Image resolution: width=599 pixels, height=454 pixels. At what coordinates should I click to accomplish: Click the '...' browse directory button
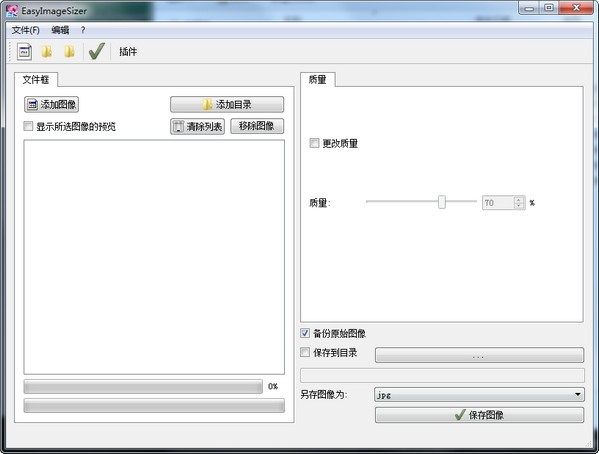click(x=479, y=355)
